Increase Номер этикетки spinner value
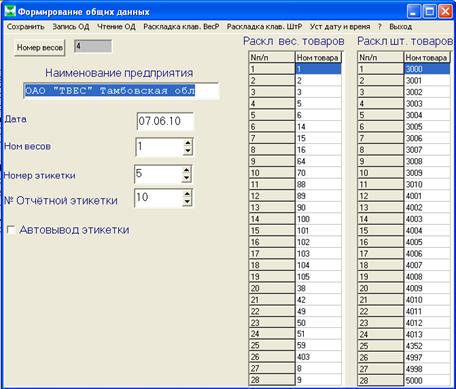Viewport: 456px width, 389px height. coord(187,170)
